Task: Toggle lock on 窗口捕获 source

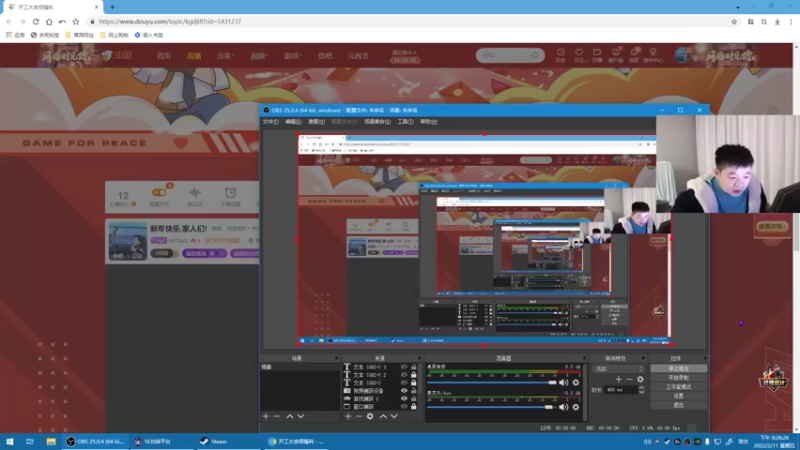Action: coord(414,407)
